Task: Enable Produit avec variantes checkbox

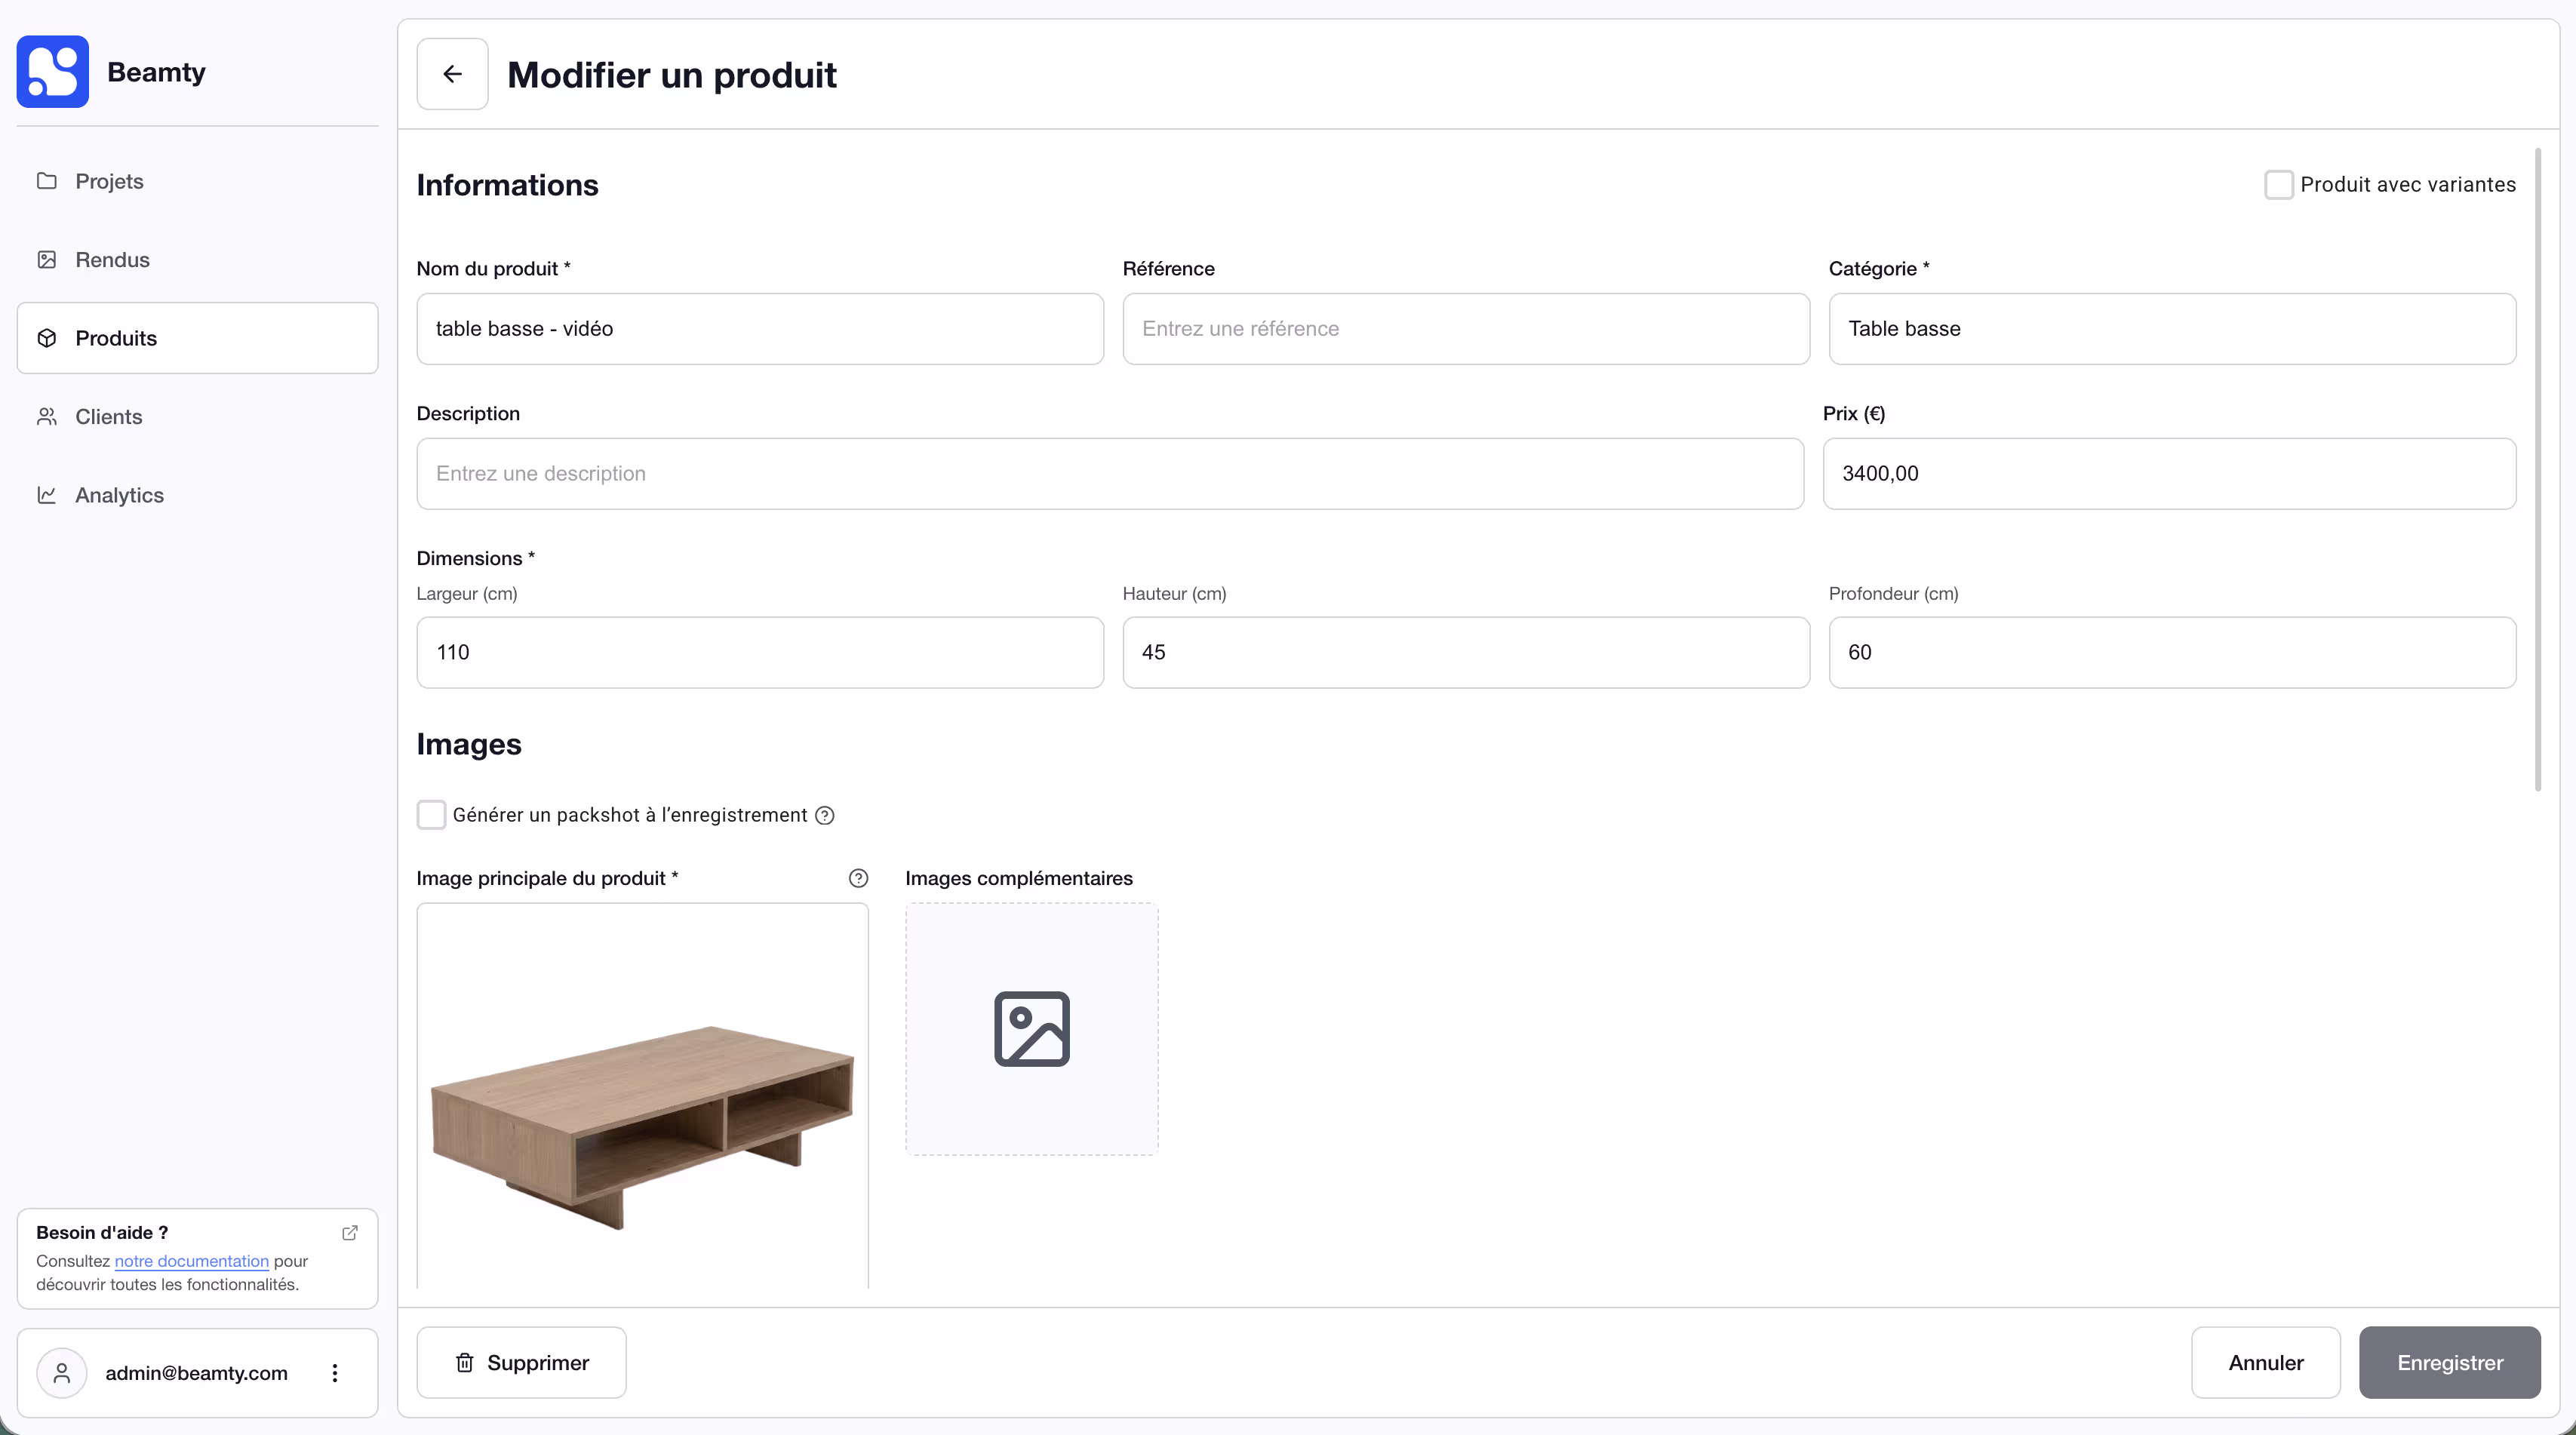Action: tap(2279, 185)
